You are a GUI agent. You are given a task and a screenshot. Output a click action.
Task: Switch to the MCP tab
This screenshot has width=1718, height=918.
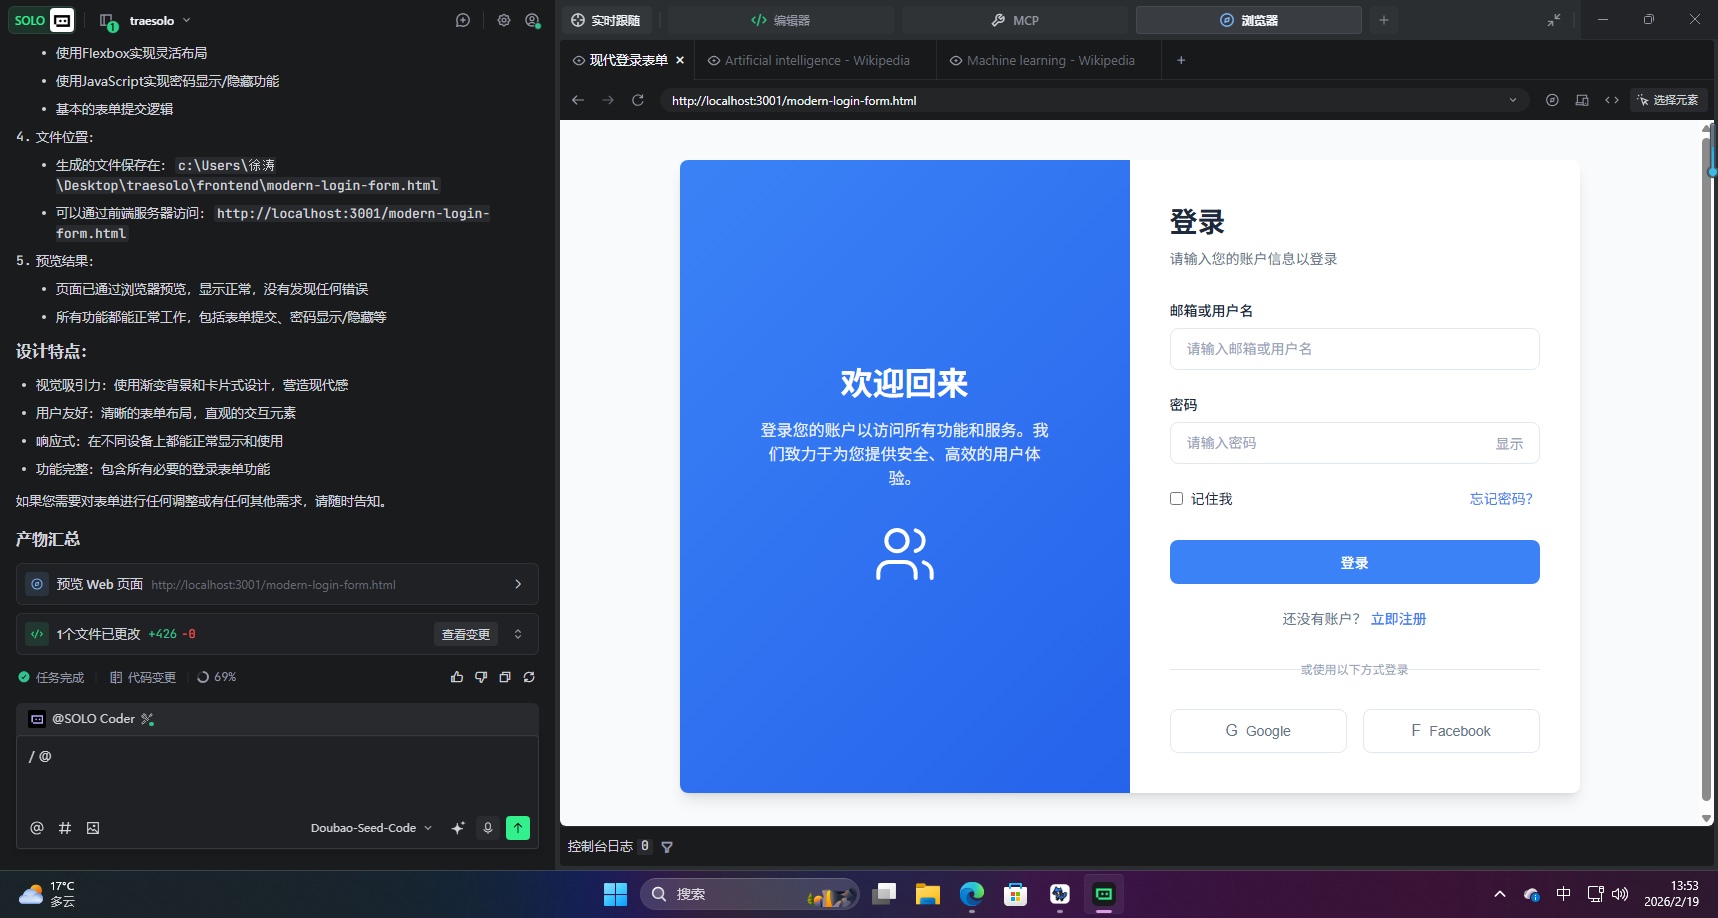coord(1014,19)
